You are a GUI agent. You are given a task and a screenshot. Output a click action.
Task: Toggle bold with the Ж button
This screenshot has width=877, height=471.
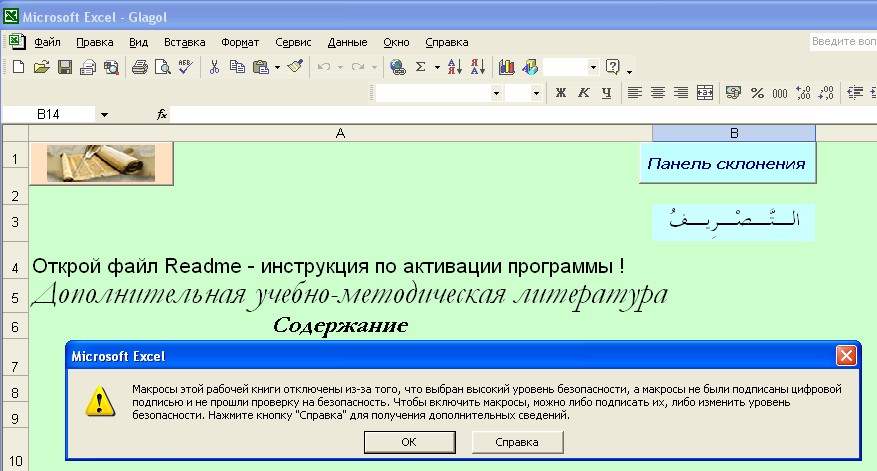(560, 93)
